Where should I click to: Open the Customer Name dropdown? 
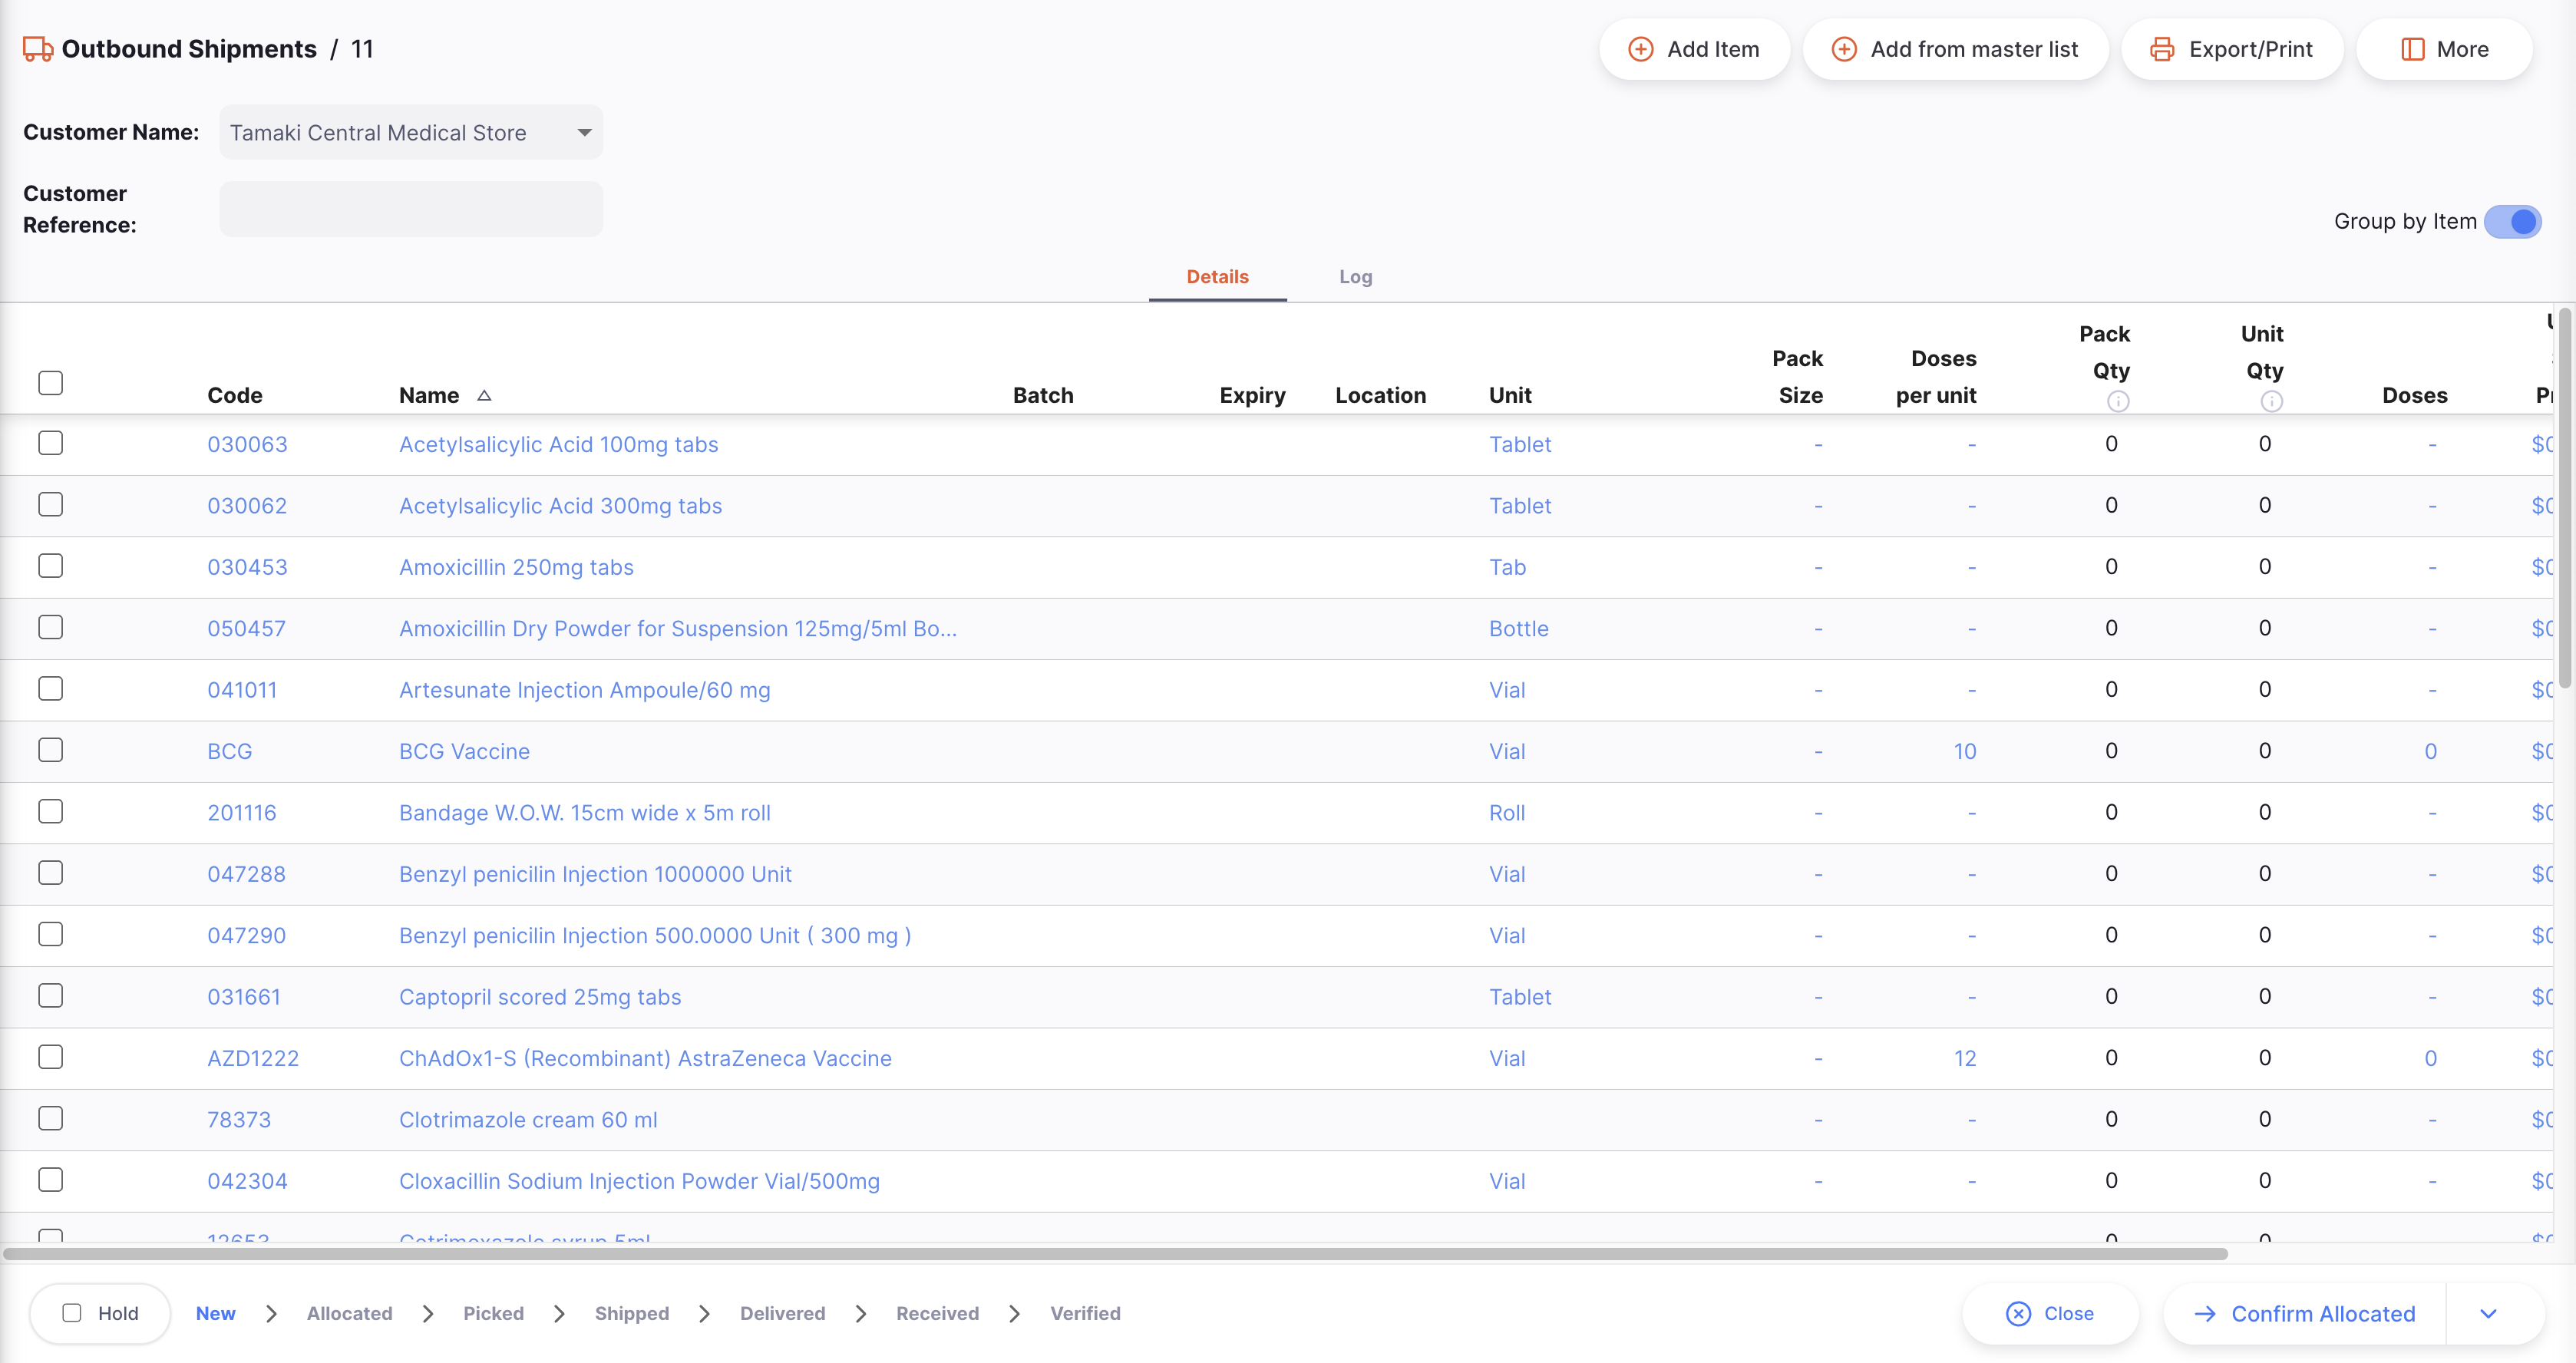[584, 132]
